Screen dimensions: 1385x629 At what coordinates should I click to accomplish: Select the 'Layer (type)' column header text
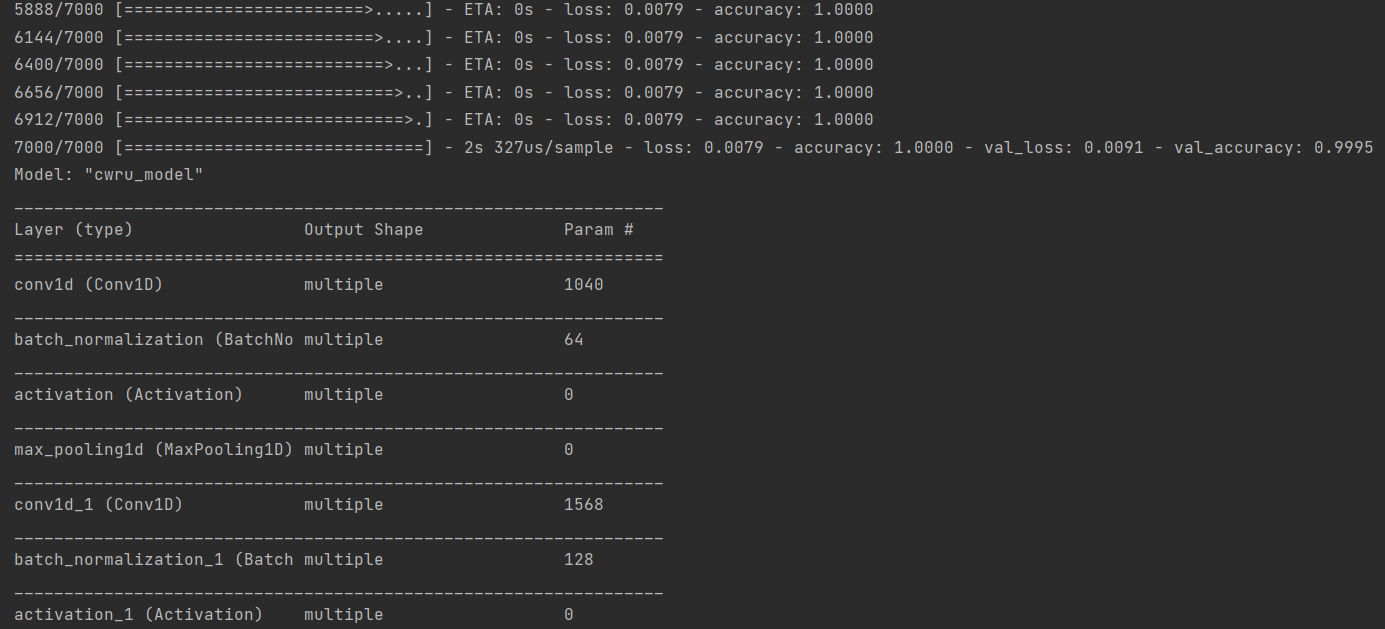click(73, 229)
